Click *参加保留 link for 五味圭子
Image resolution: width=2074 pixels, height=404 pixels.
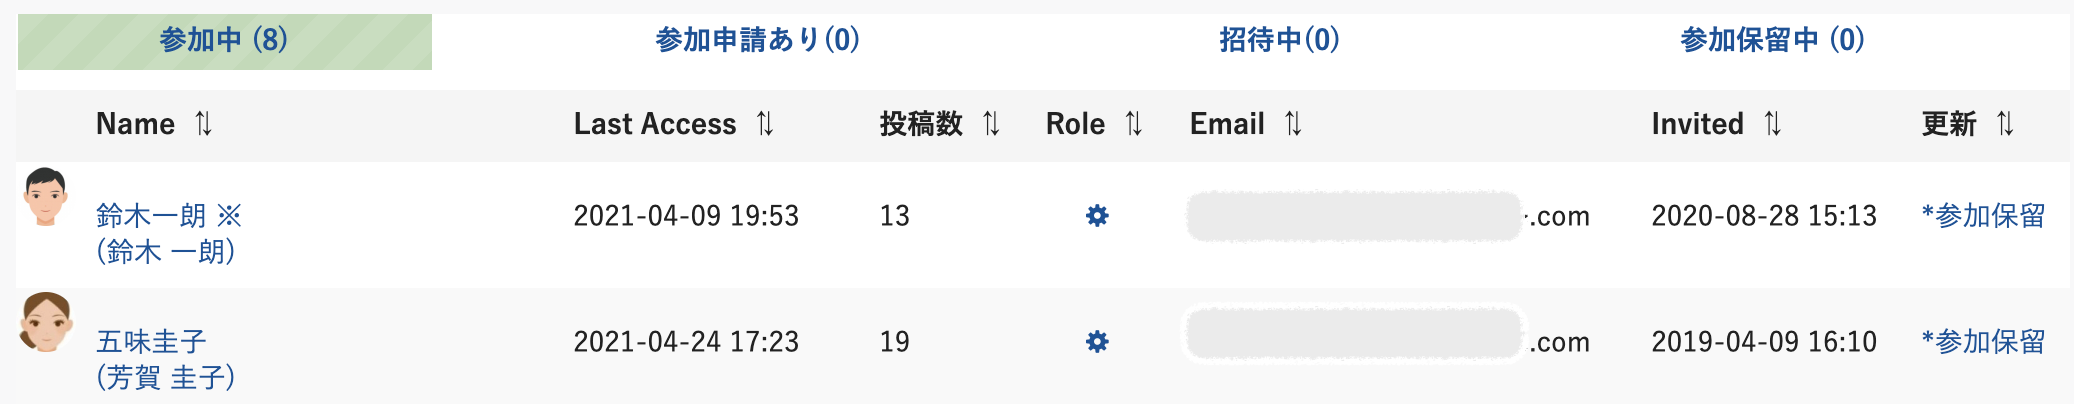click(x=1983, y=342)
